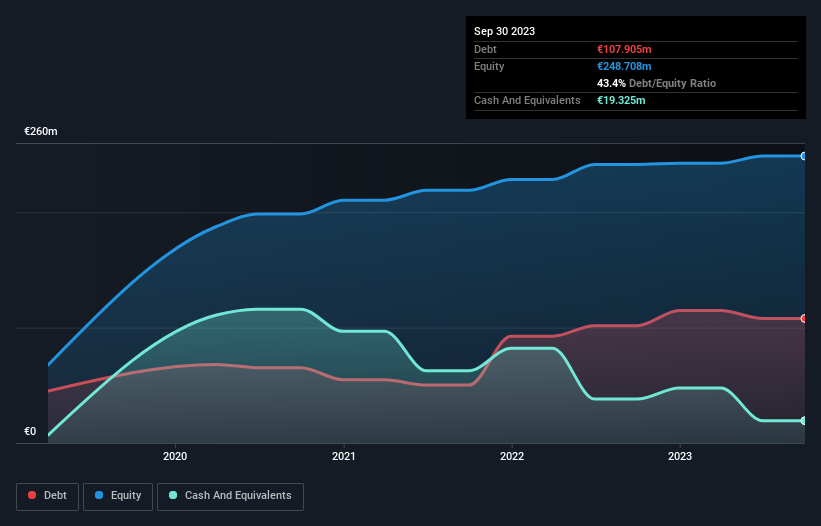This screenshot has height=526, width=821.
Task: Click the Sep 30 2023 tooltip date
Action: click(x=504, y=31)
